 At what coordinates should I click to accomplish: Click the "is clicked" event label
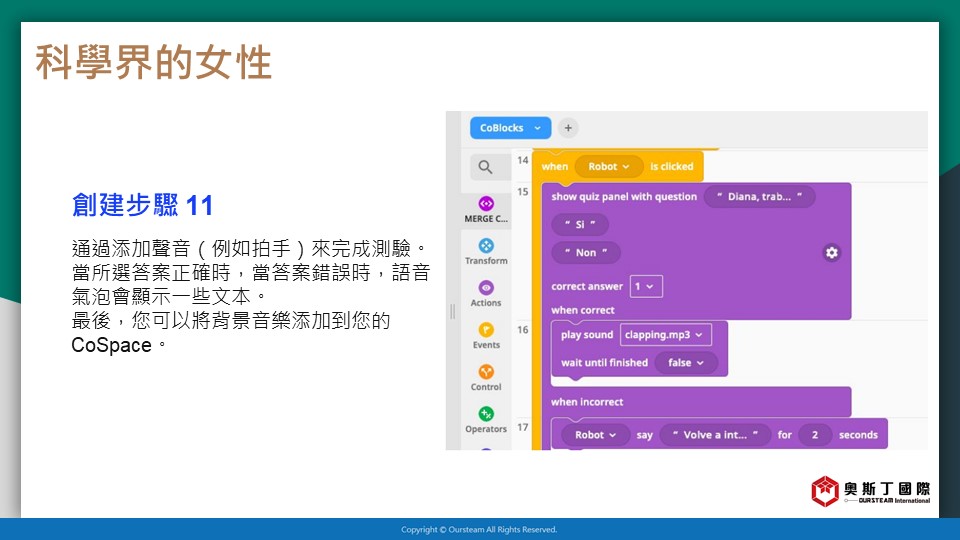(672, 167)
